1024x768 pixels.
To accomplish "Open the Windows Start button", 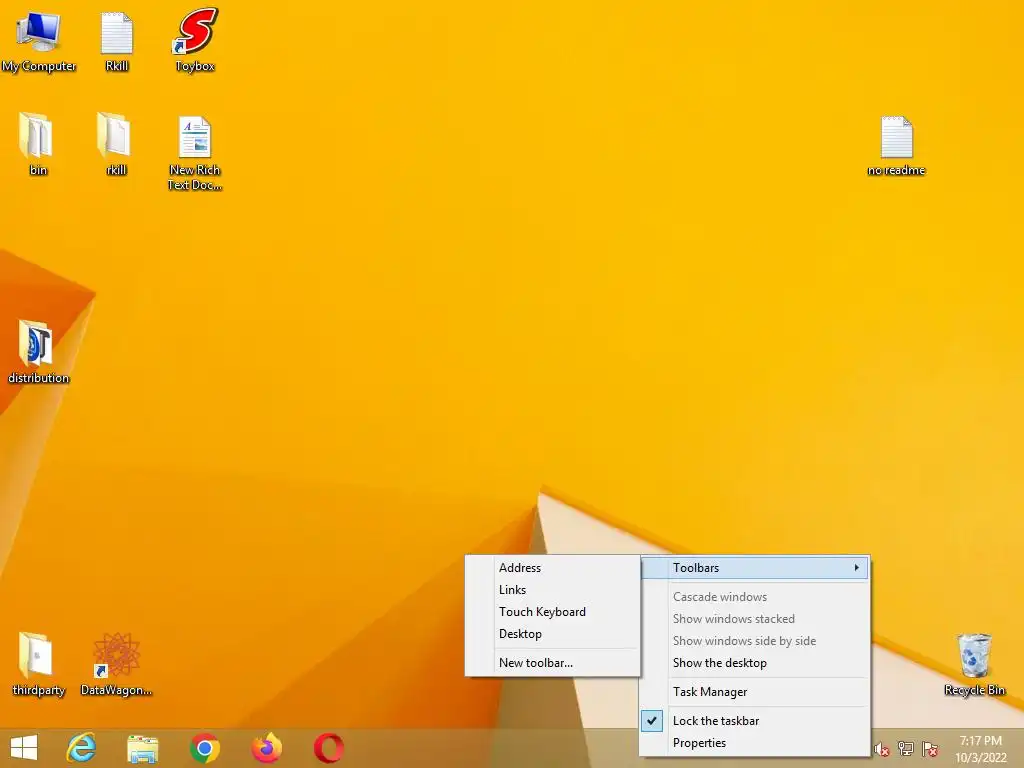I will coord(24,748).
